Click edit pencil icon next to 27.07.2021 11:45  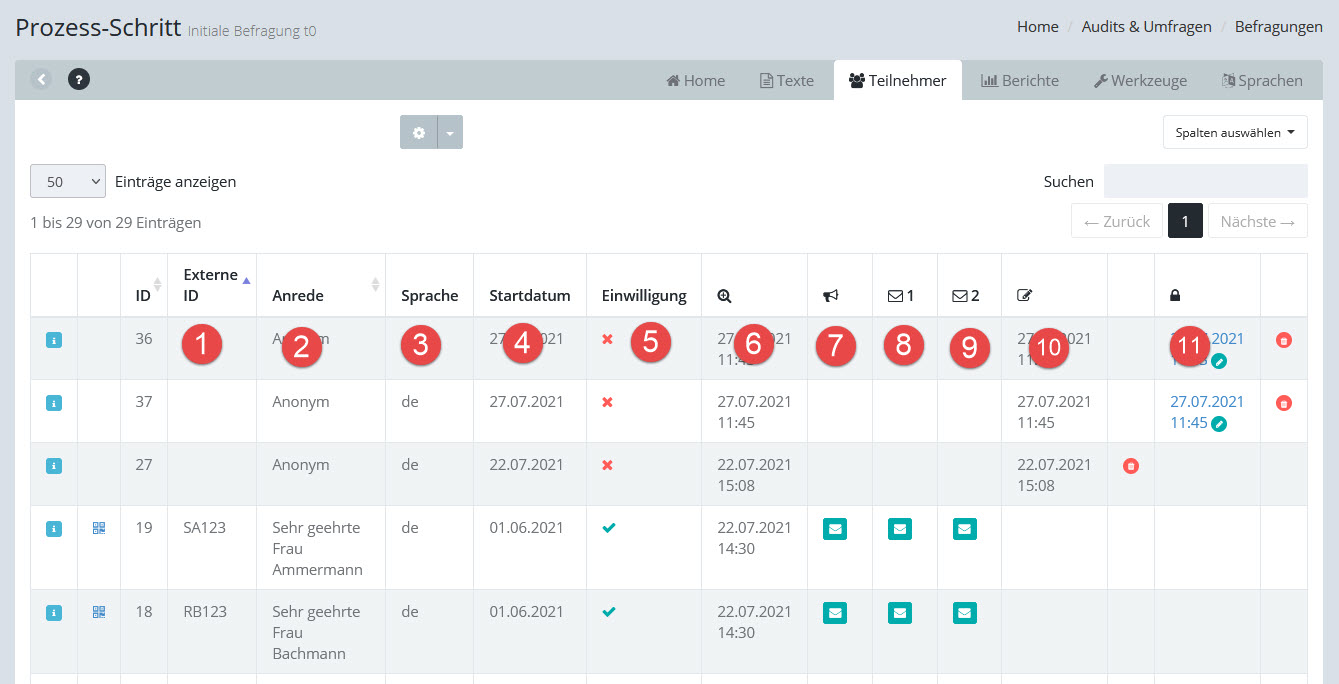click(x=1219, y=424)
